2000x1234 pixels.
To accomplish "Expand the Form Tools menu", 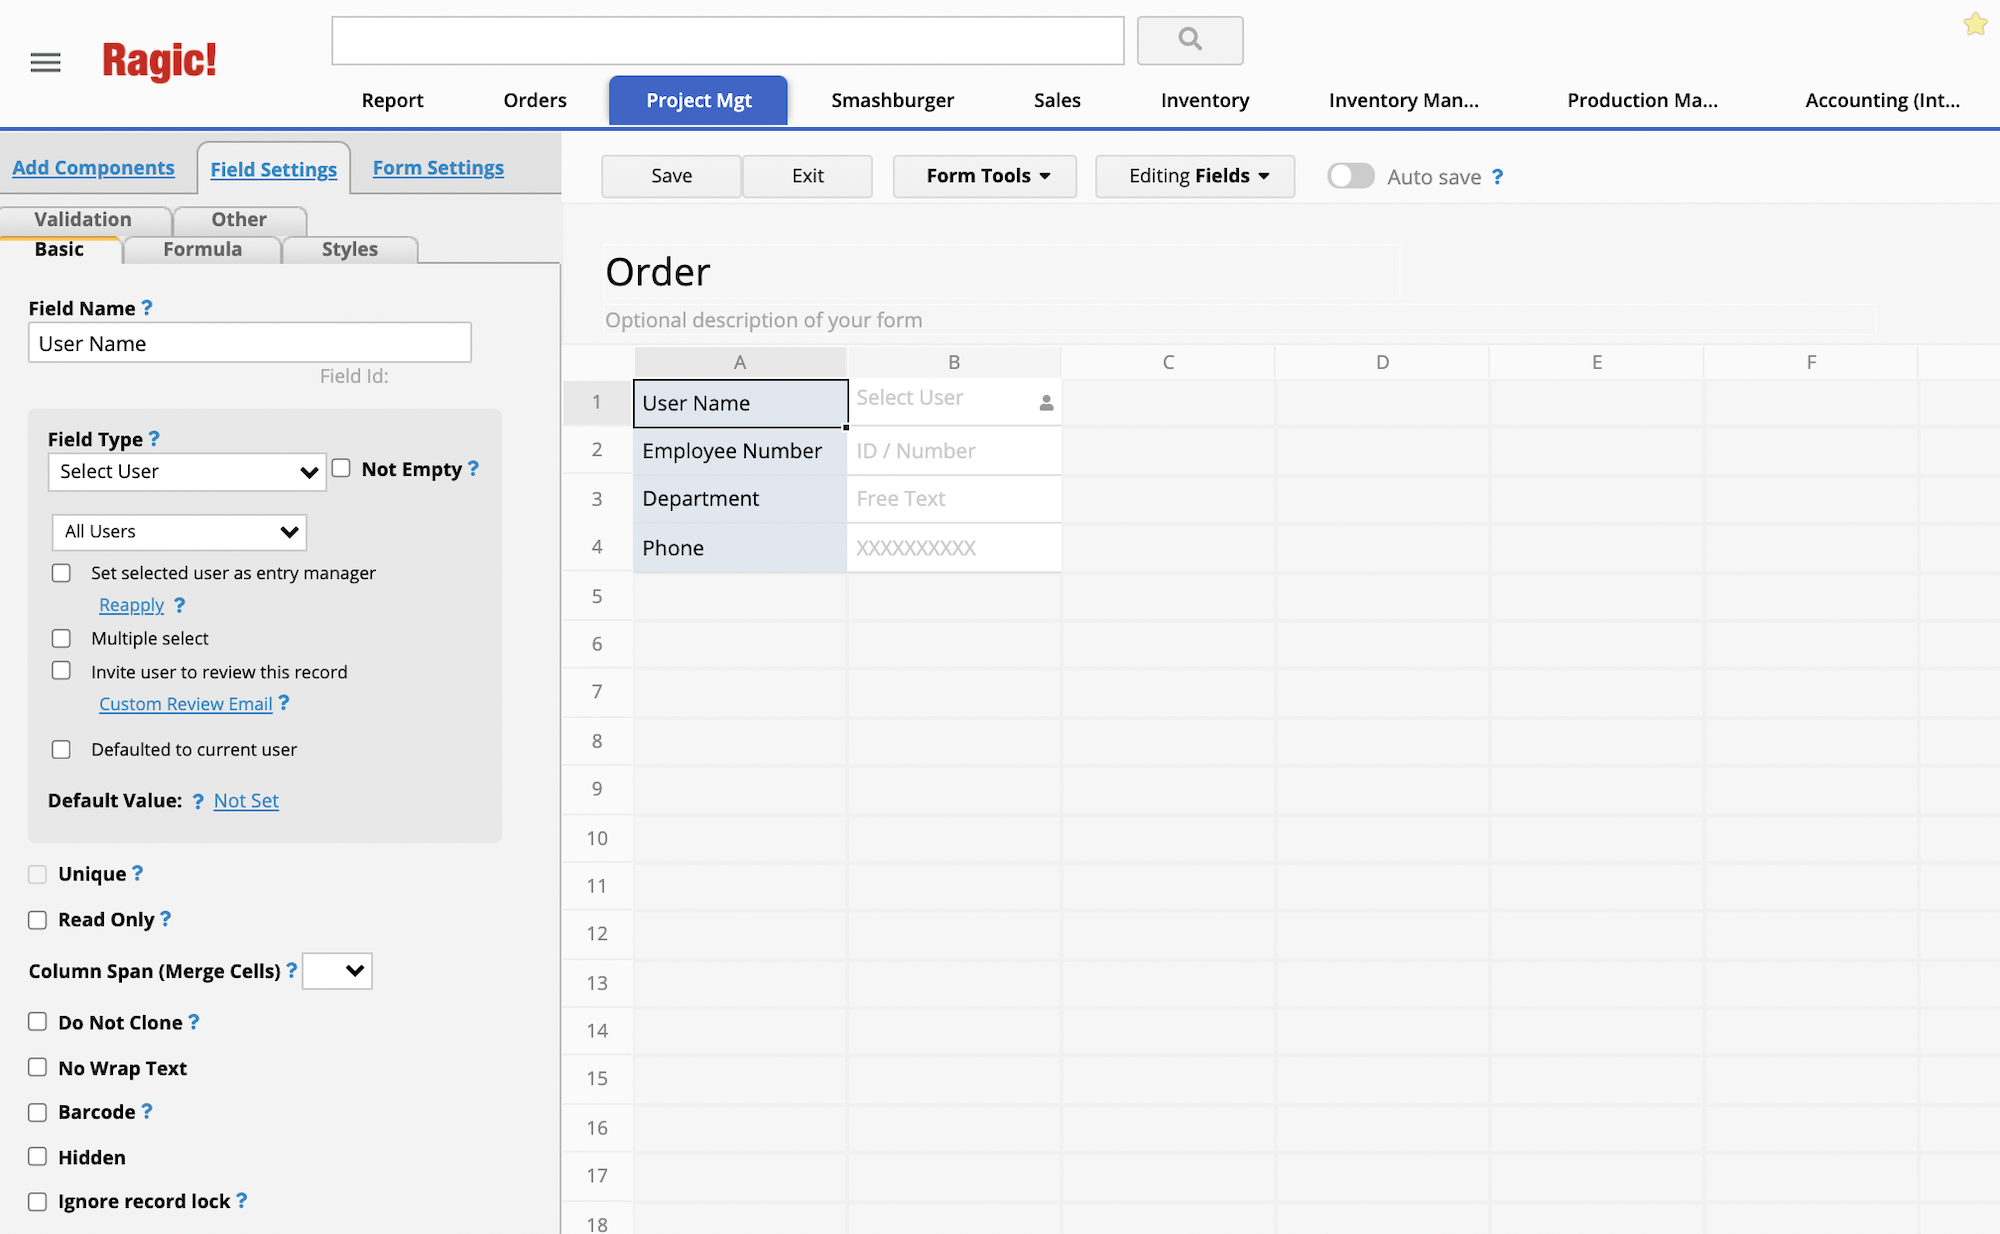I will point(985,176).
